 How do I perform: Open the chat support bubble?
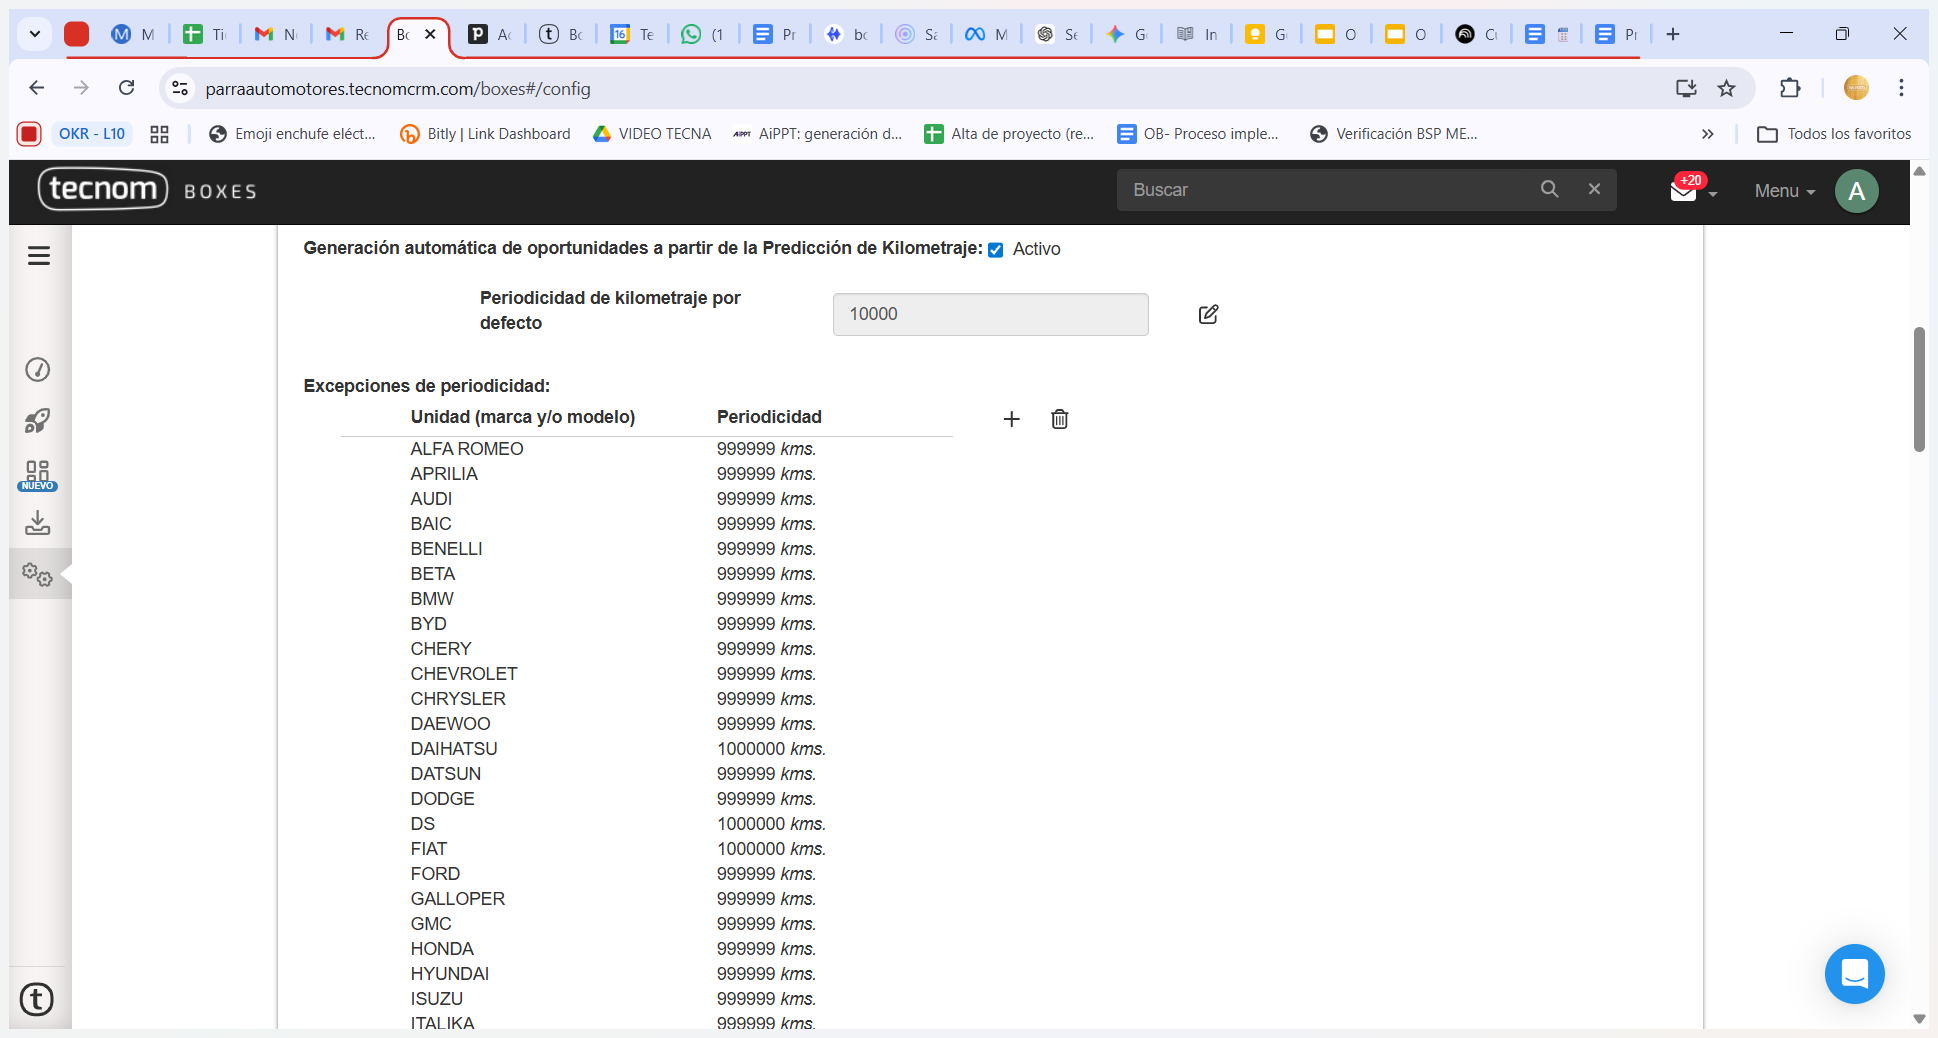tap(1853, 973)
